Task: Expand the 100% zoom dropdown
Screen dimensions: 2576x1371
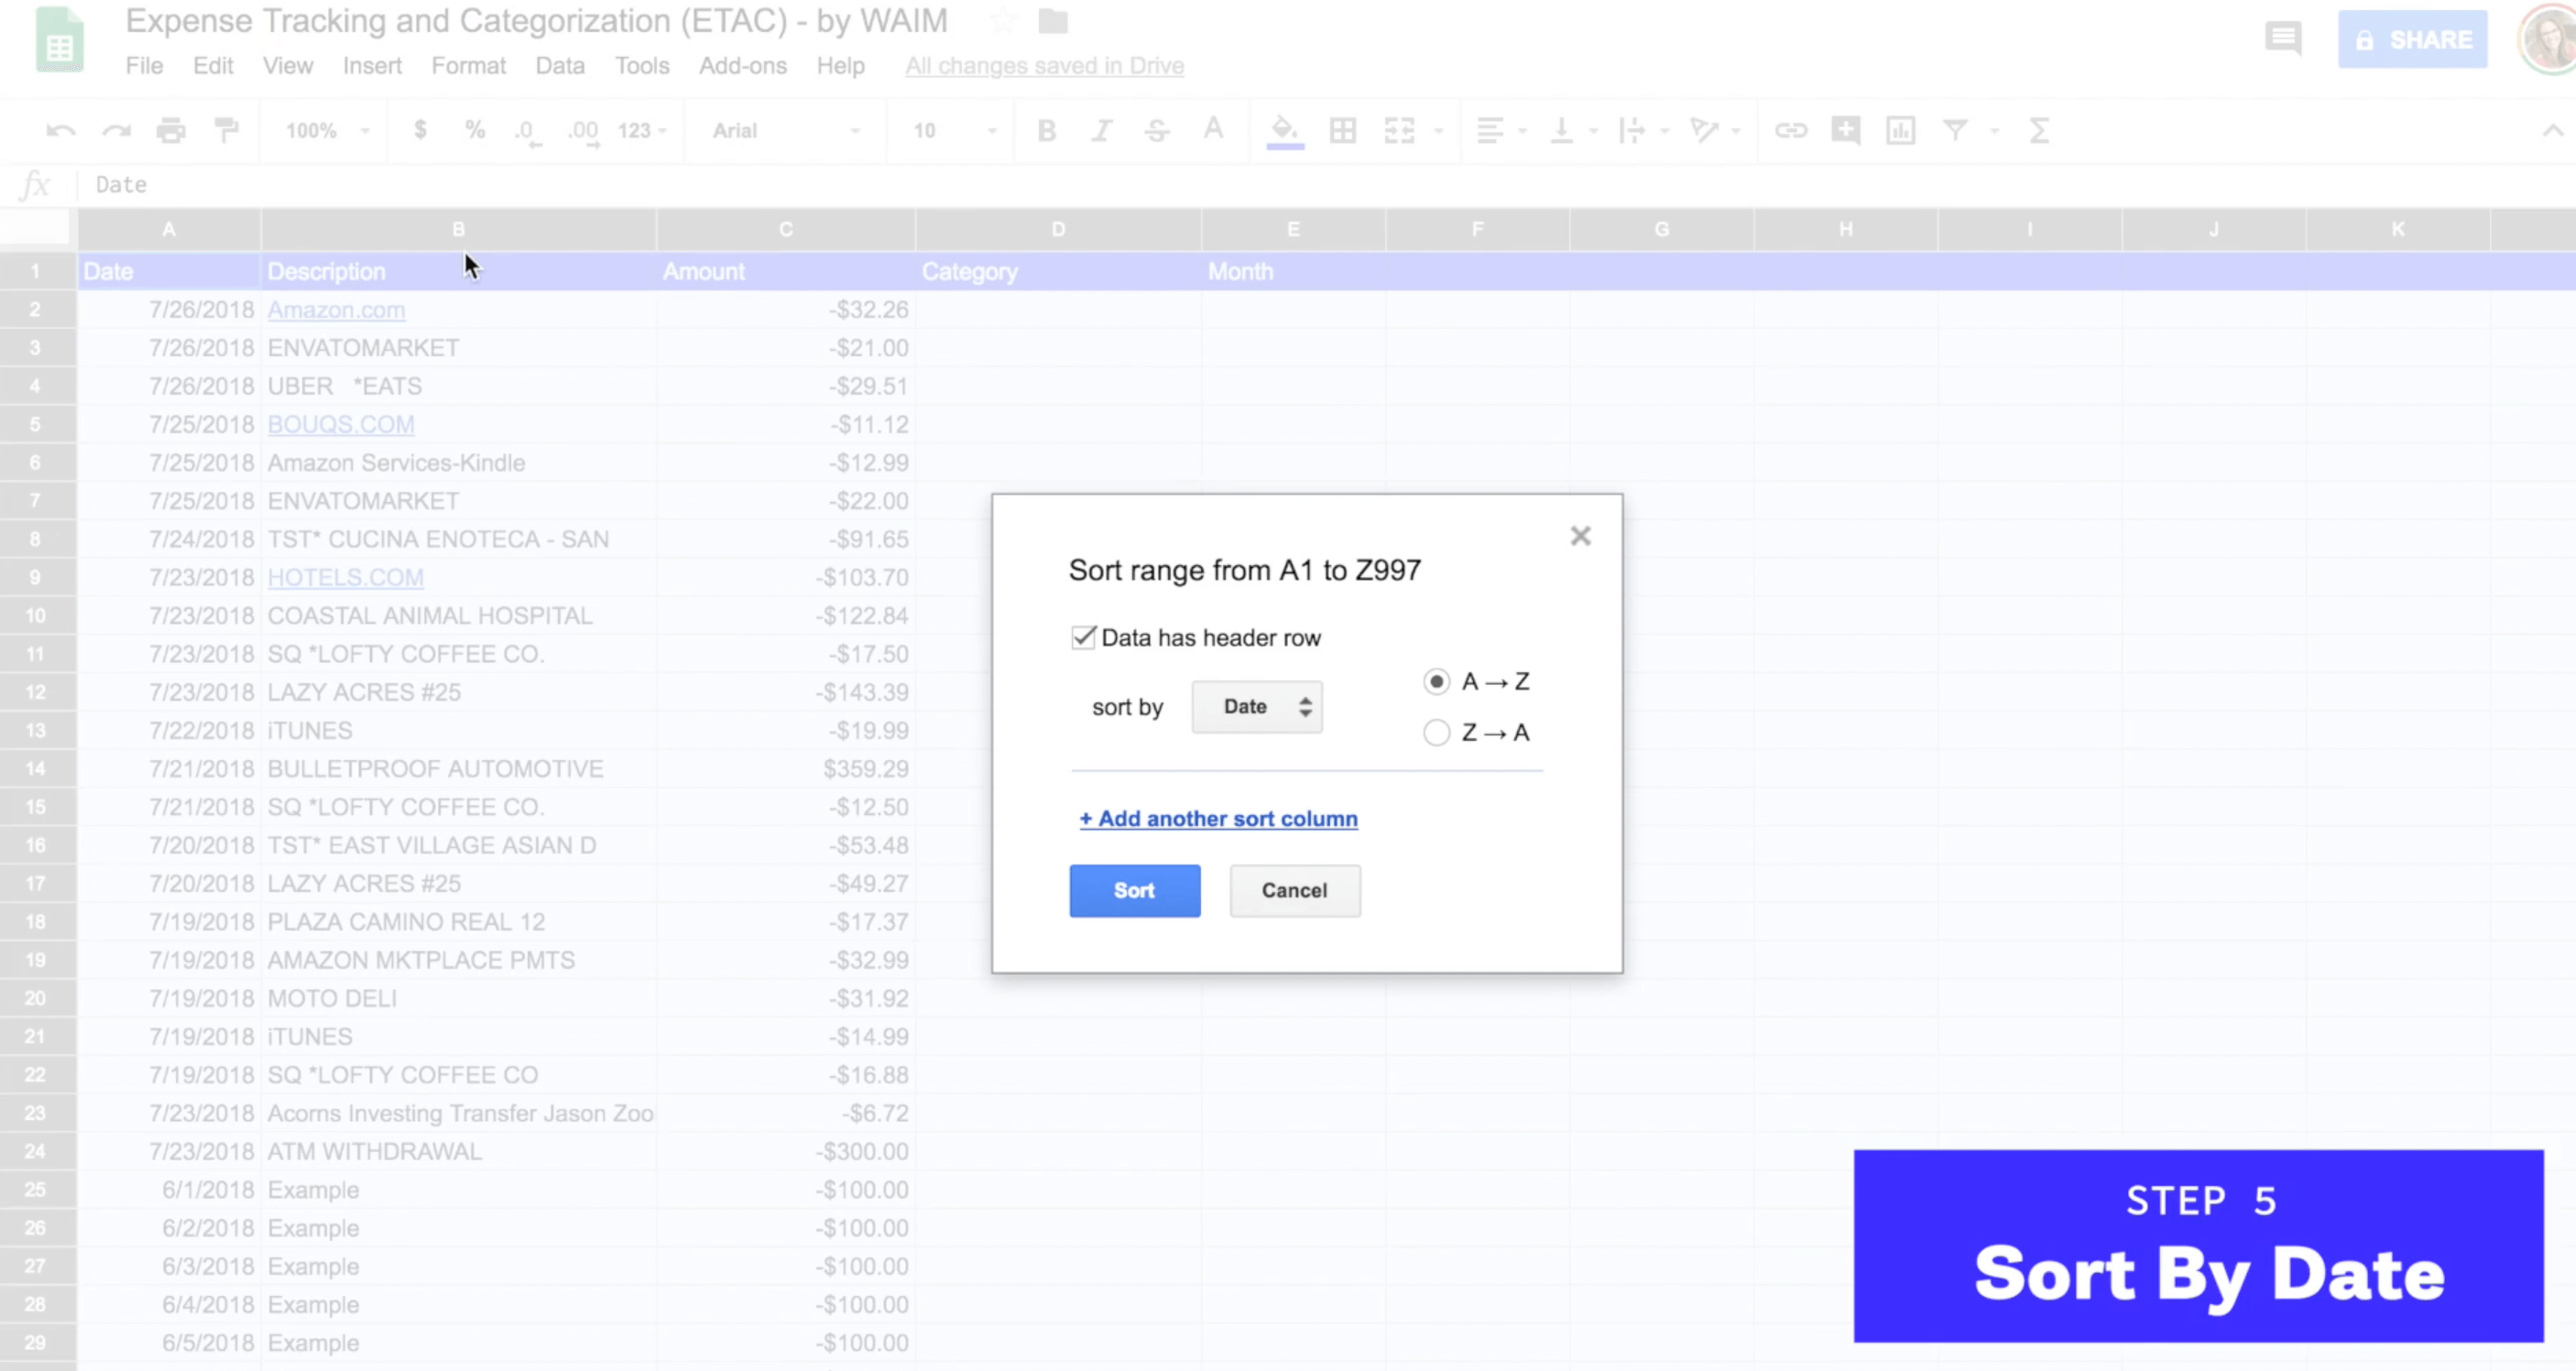Action: [x=327, y=131]
